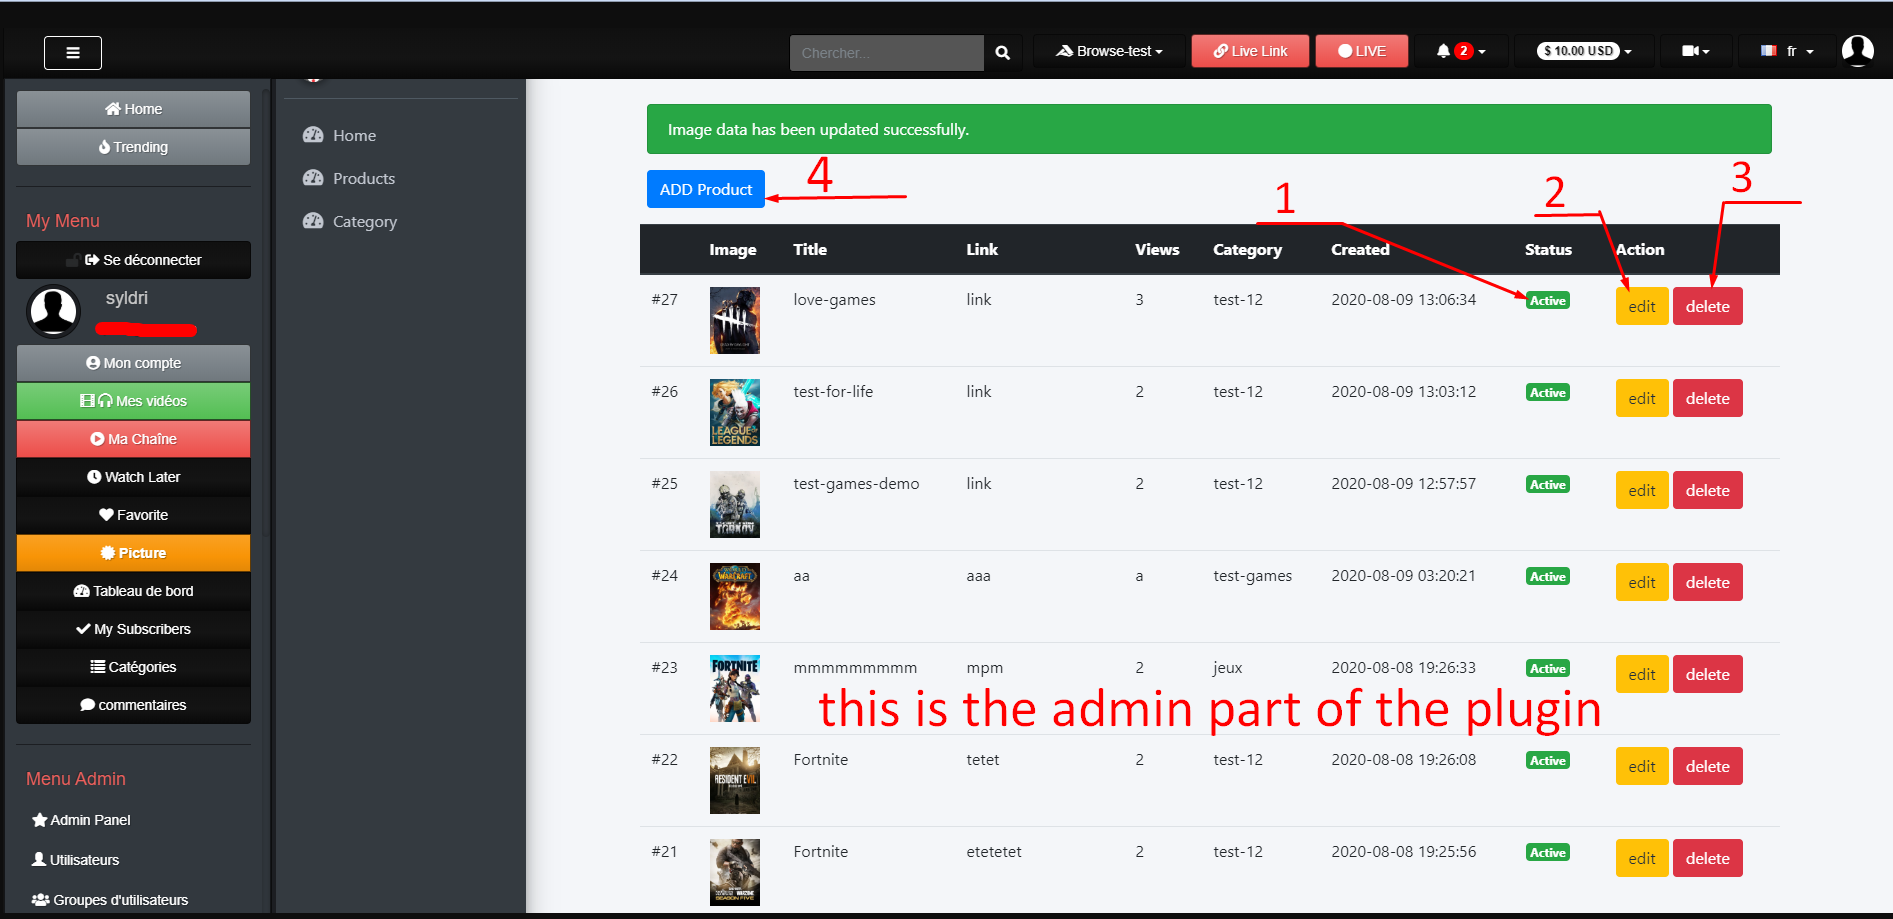Edit the love-games product
This screenshot has height=919, width=1893.
[x=1642, y=306]
